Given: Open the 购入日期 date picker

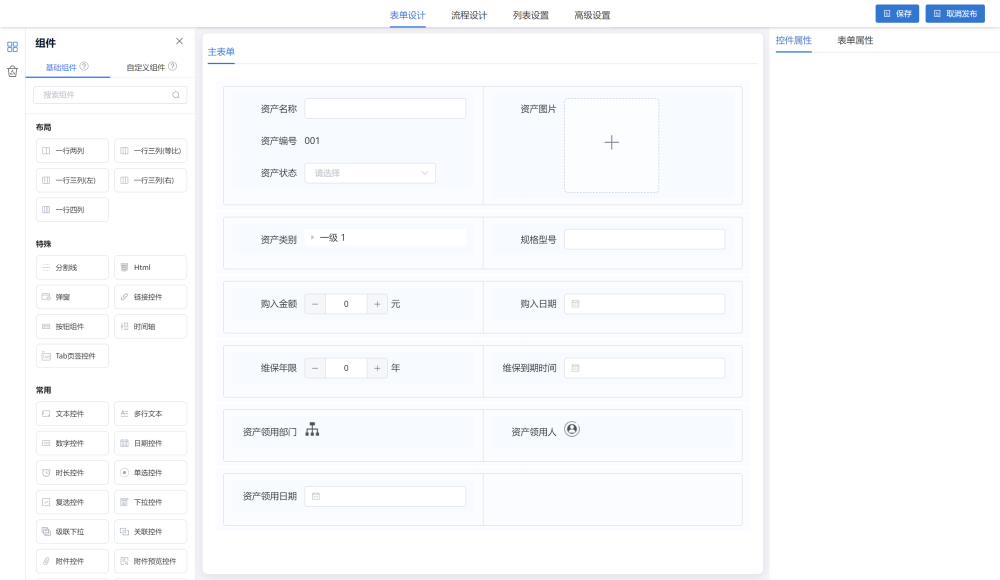Looking at the screenshot, I should click(643, 304).
